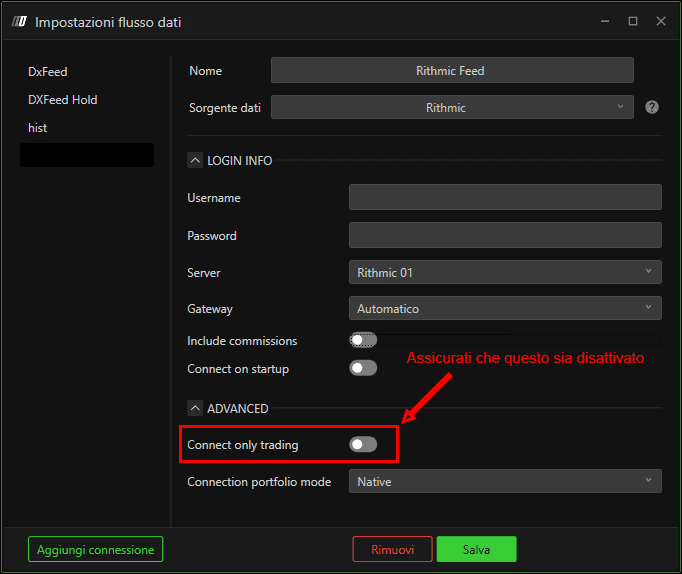Click the app logo in title bar

point(20,21)
